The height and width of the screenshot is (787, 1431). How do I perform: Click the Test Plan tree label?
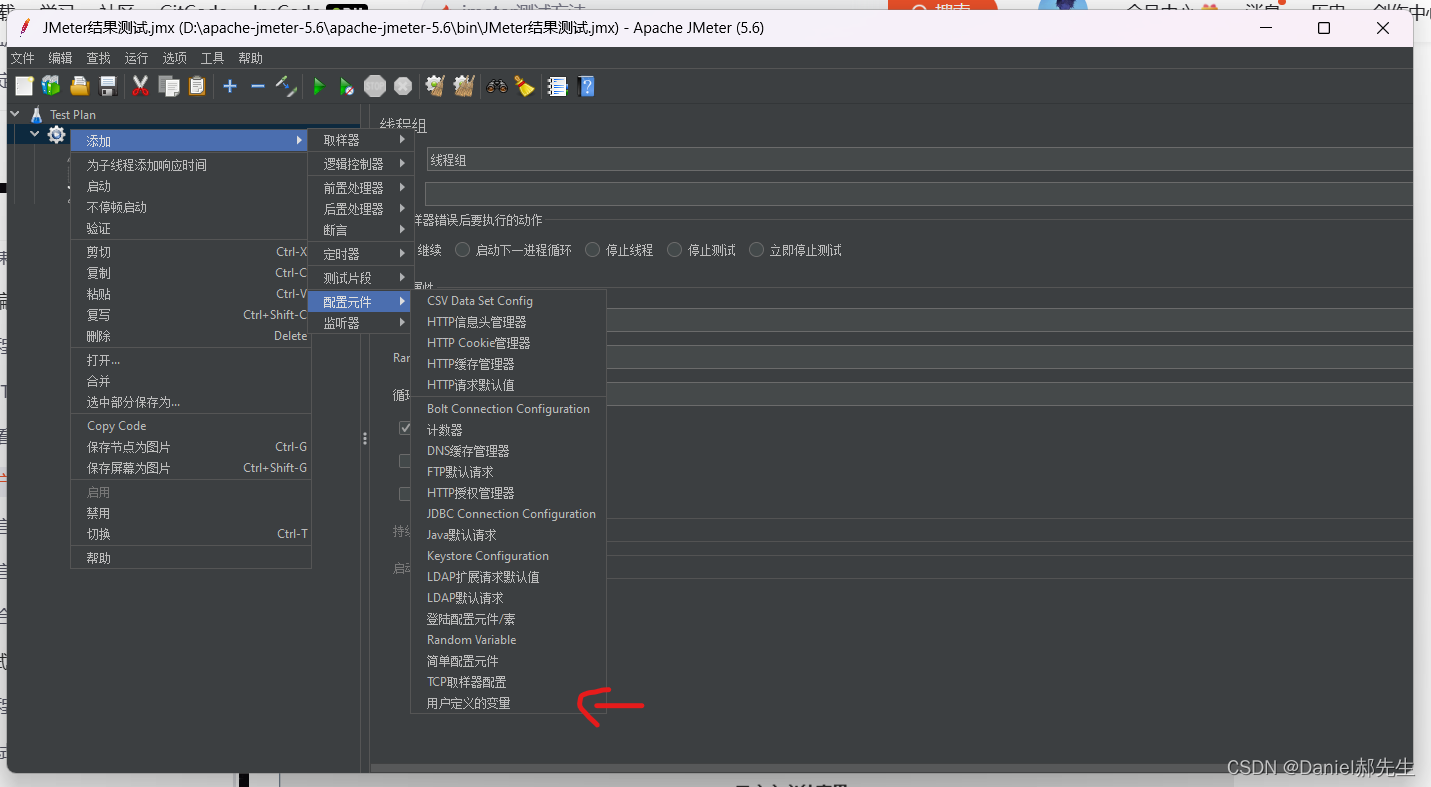tap(73, 115)
